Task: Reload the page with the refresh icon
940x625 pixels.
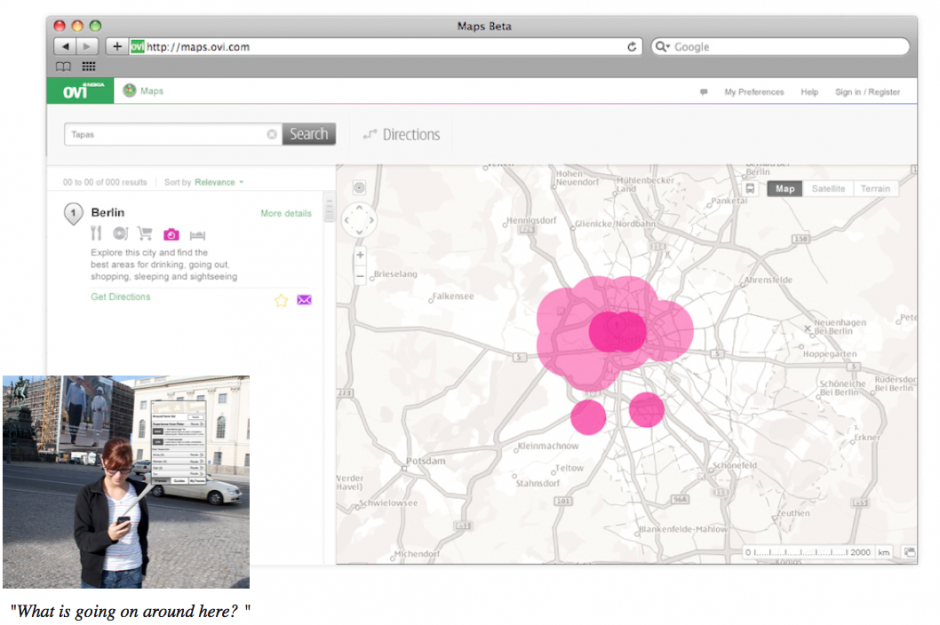Action: (632, 46)
